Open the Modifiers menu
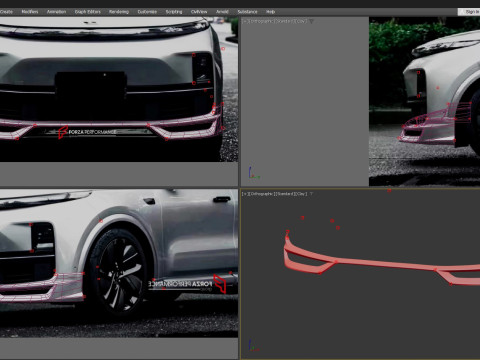 pos(30,12)
